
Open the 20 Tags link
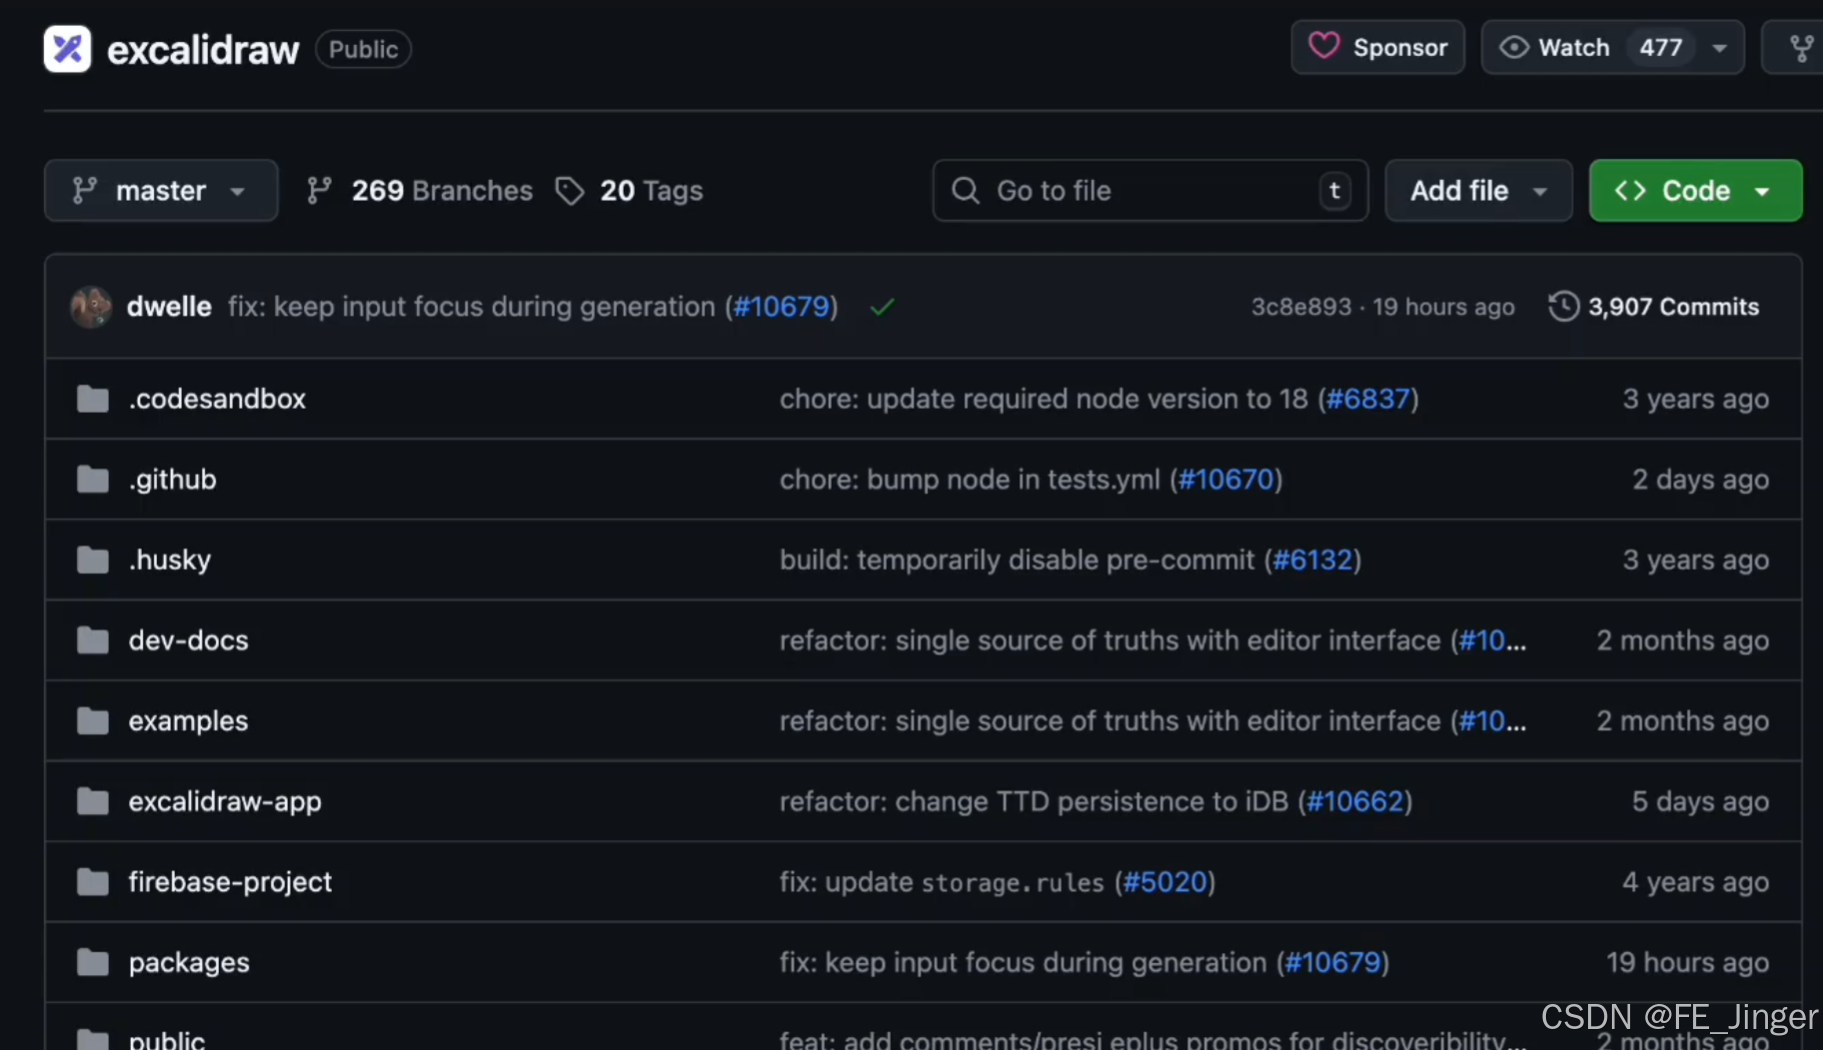pyautogui.click(x=630, y=190)
